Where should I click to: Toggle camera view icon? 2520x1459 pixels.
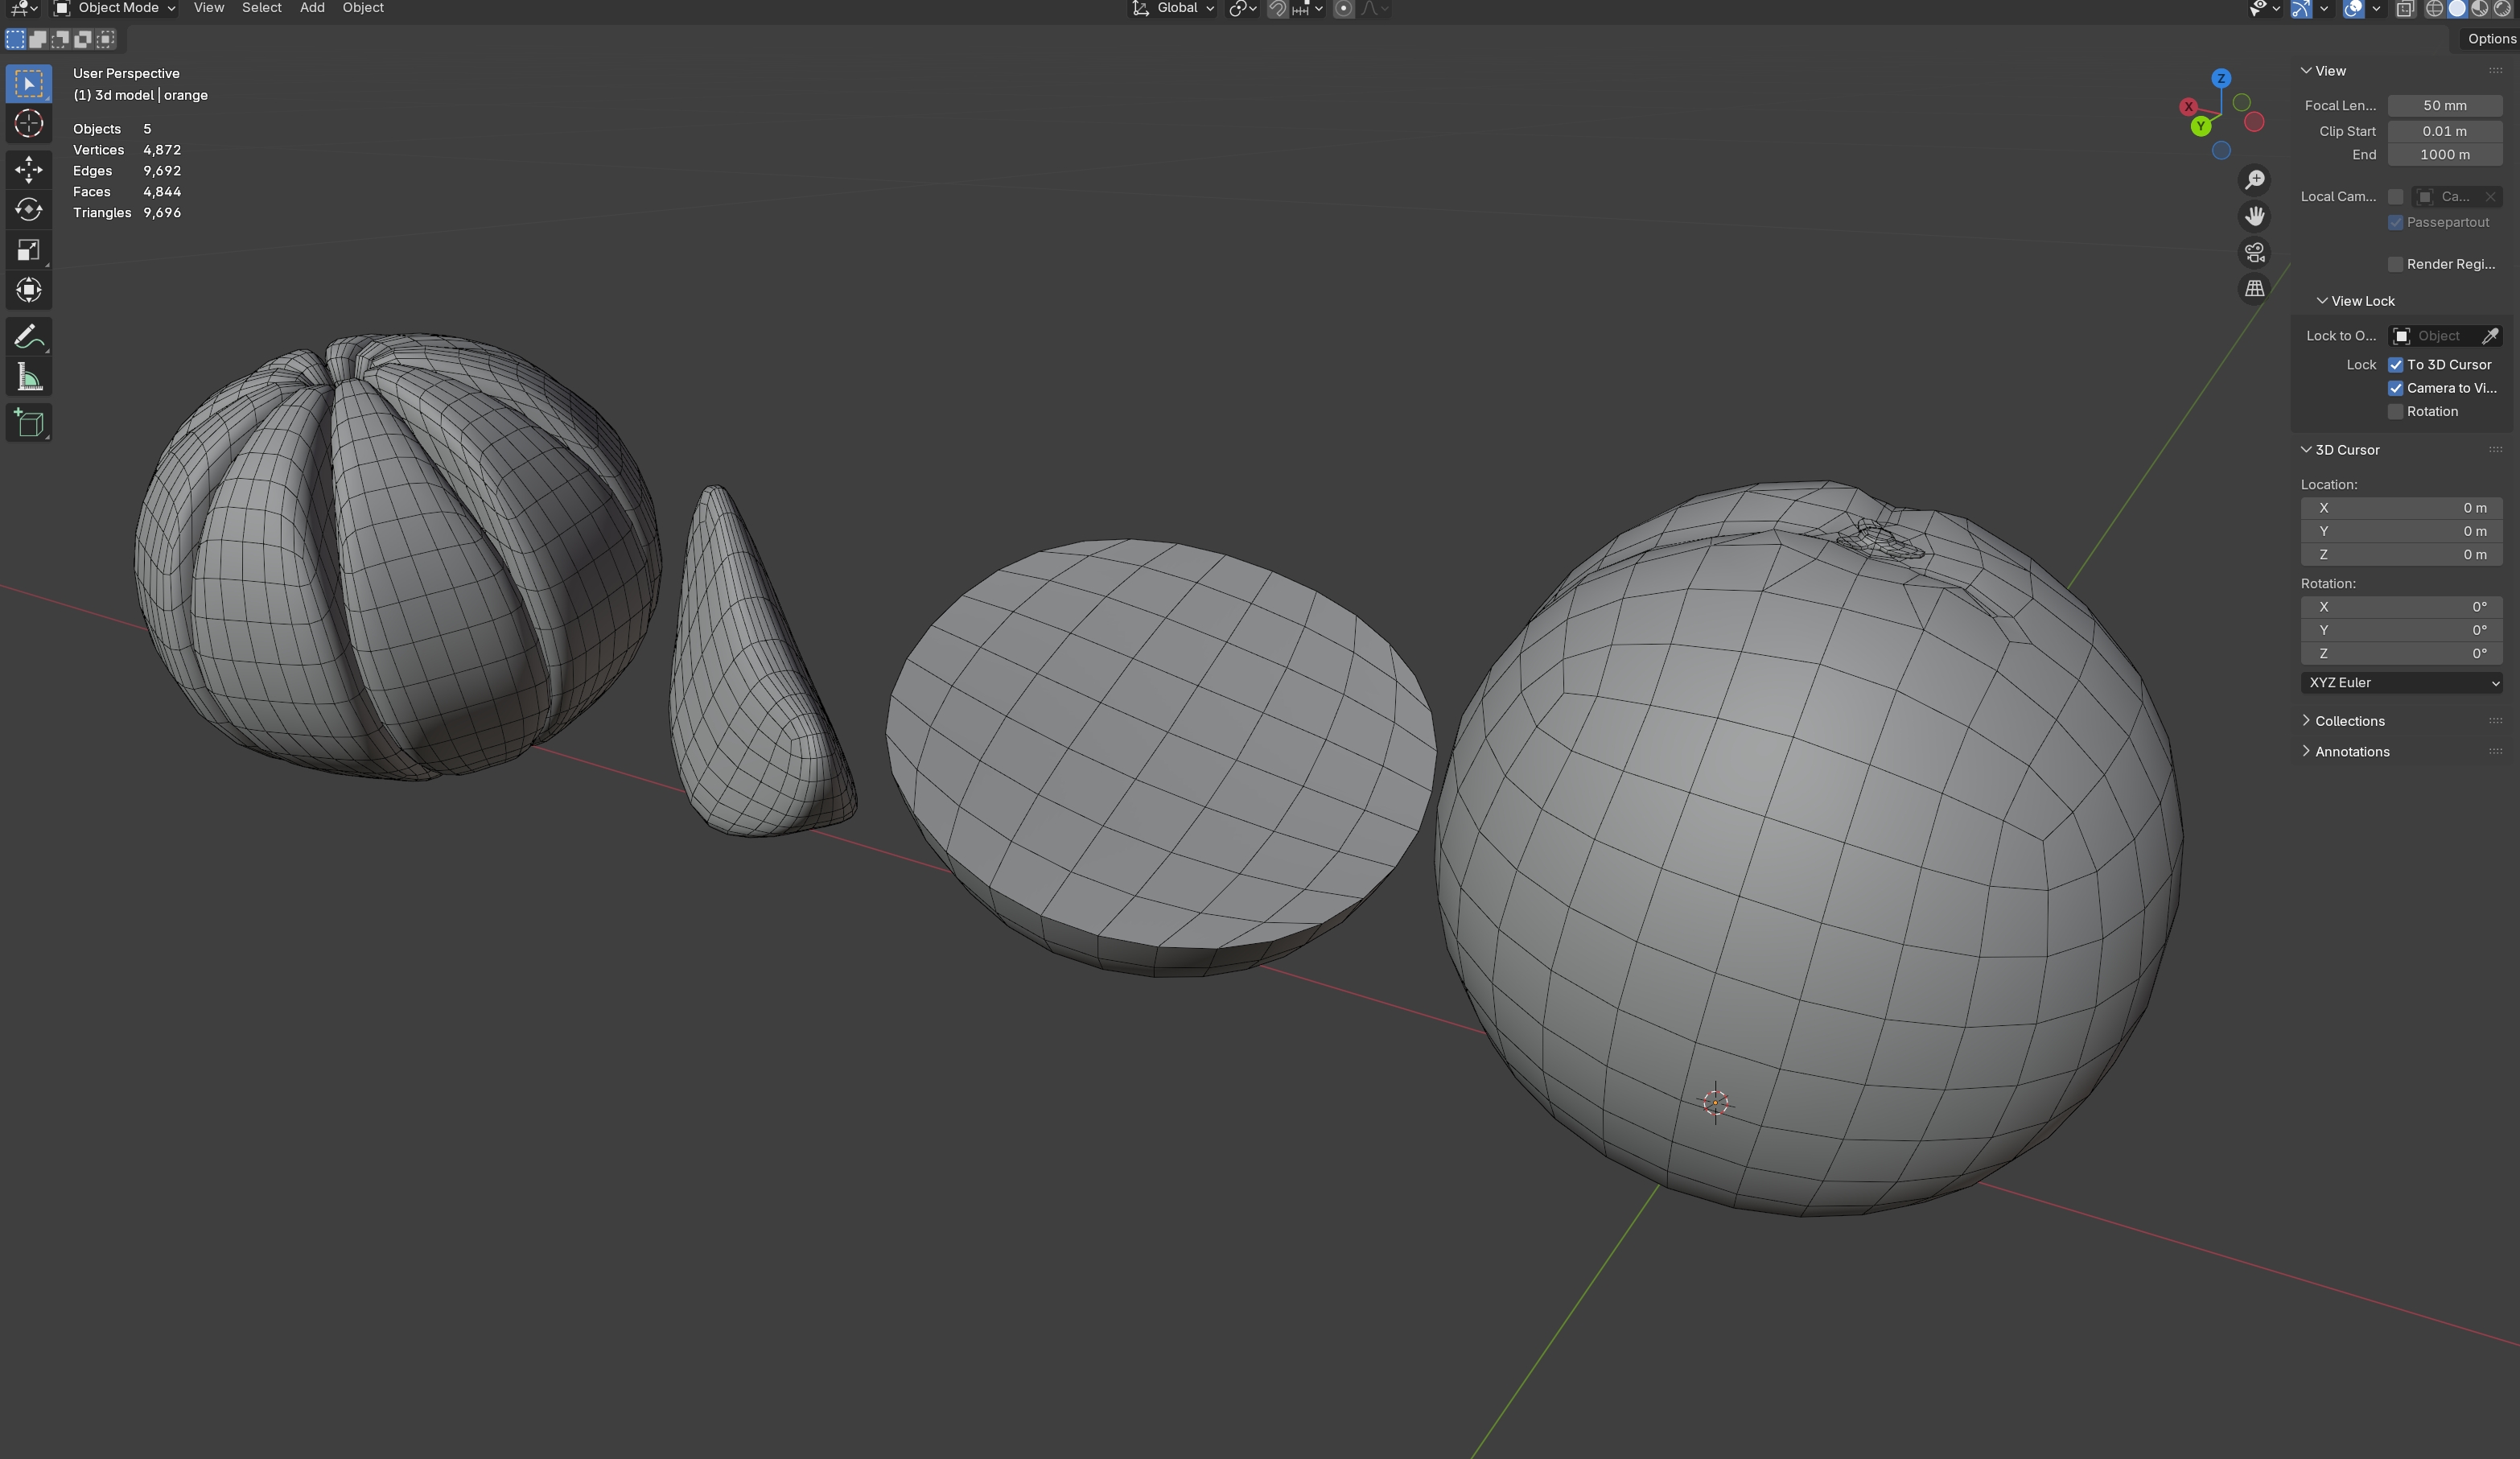(2254, 252)
